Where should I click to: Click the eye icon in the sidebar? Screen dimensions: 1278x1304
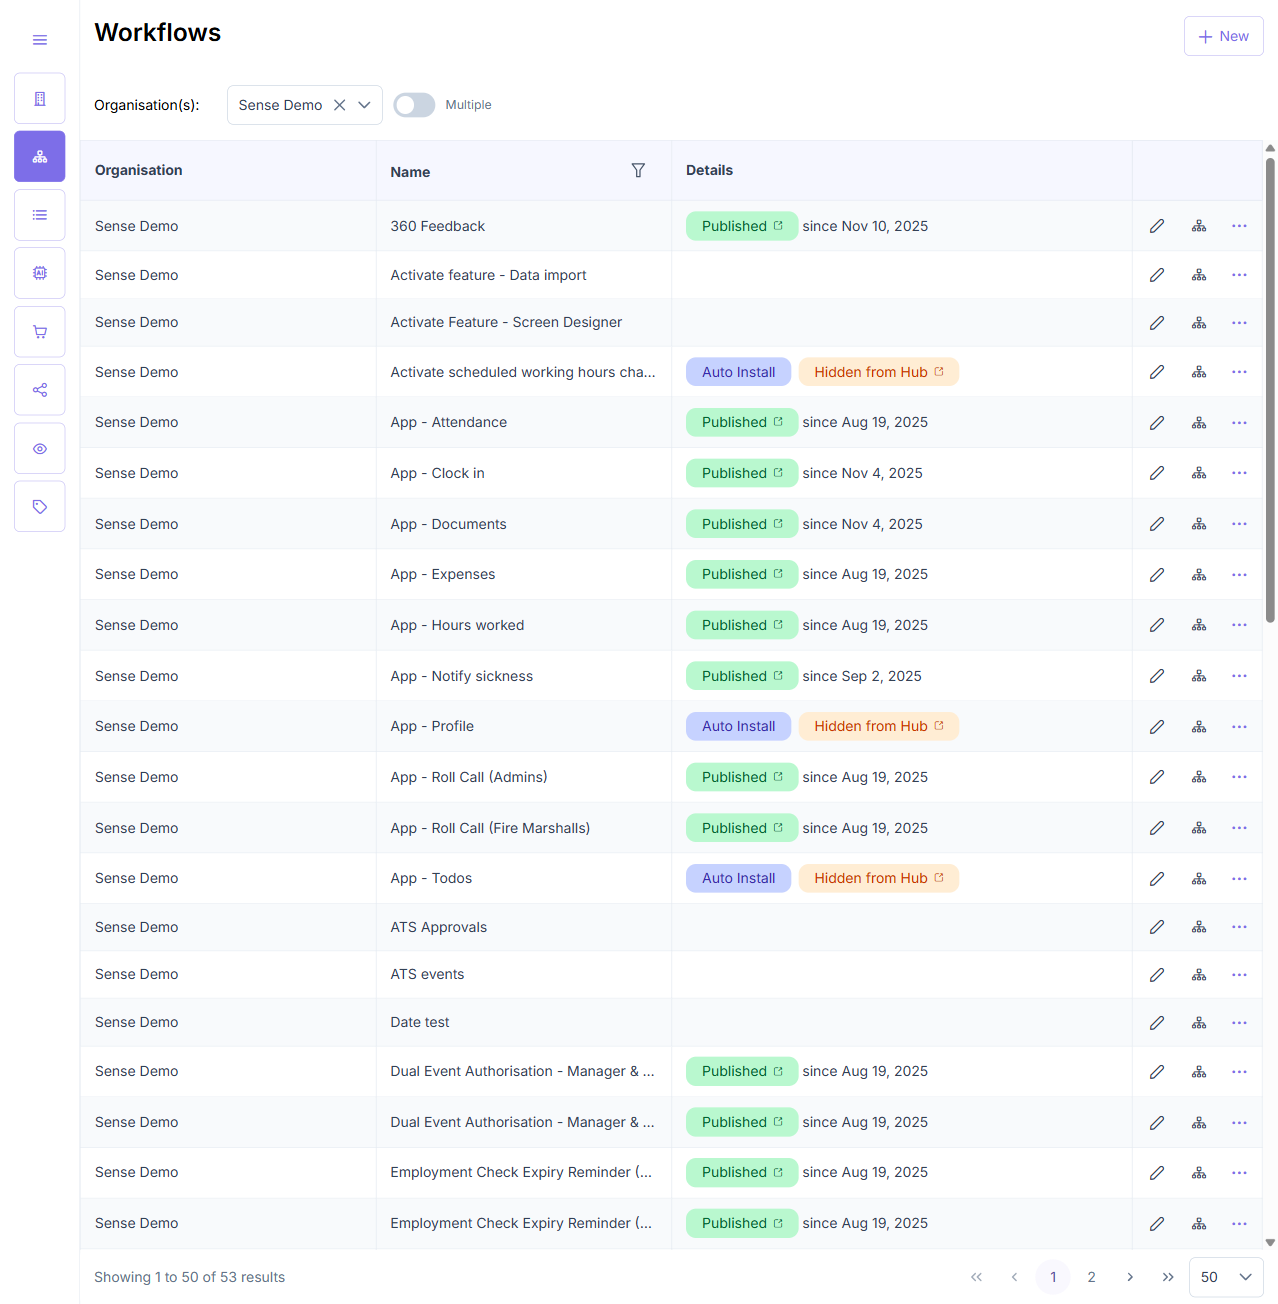[40, 449]
